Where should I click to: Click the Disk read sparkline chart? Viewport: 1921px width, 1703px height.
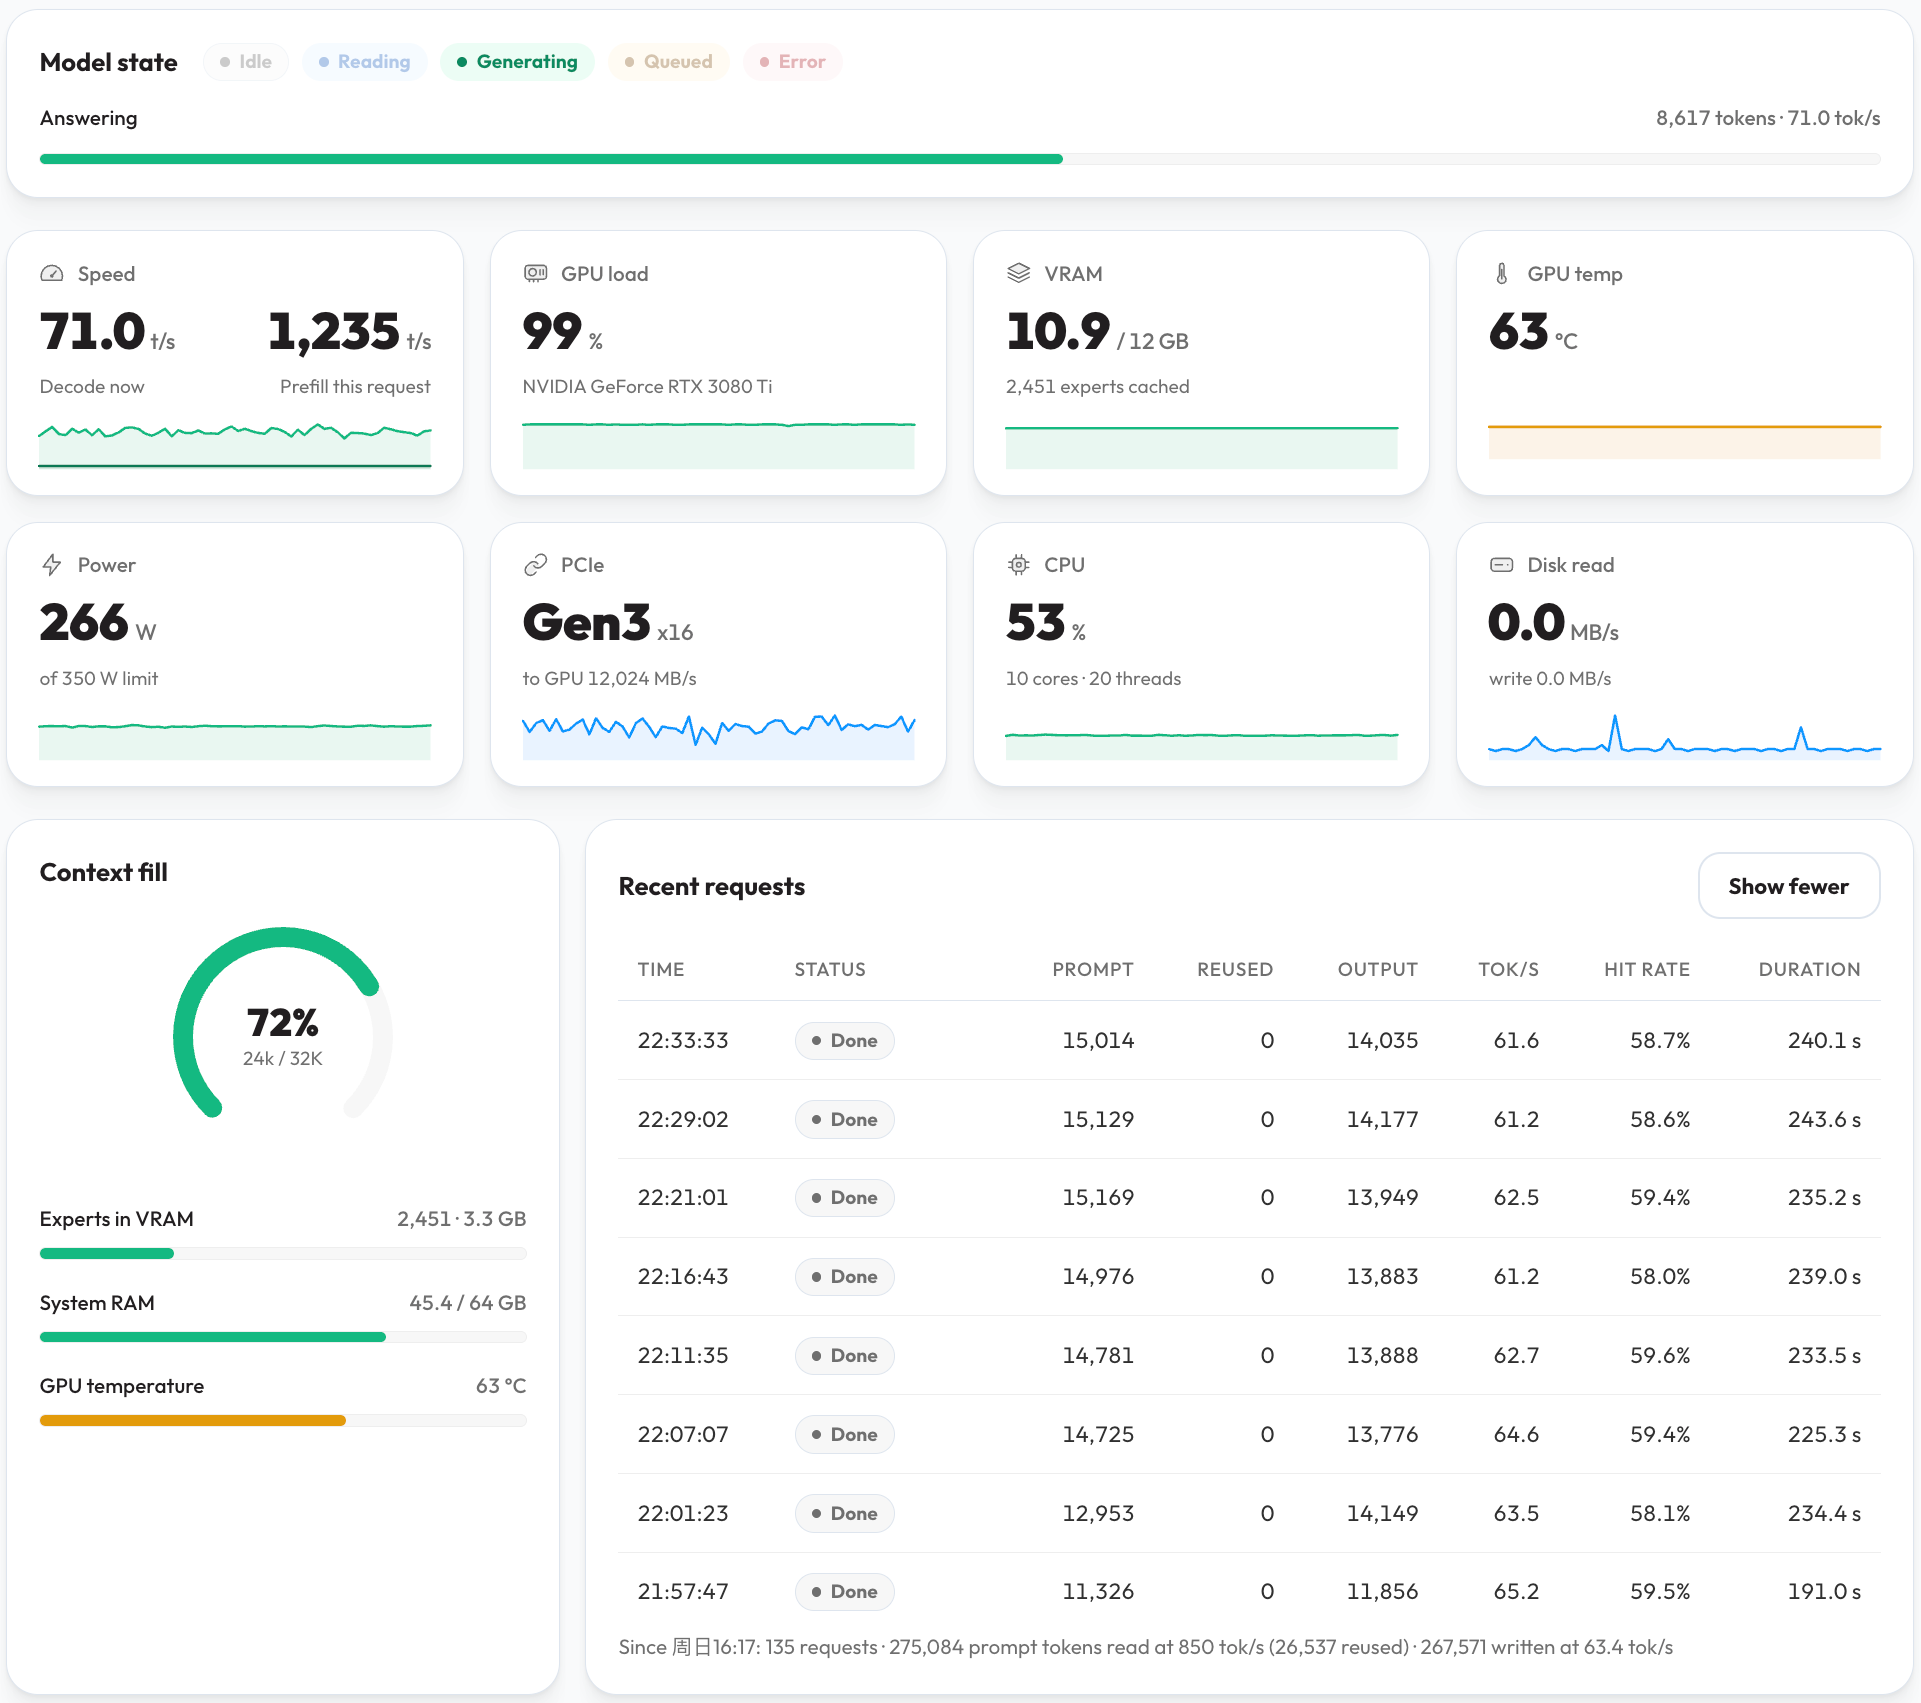click(1685, 736)
